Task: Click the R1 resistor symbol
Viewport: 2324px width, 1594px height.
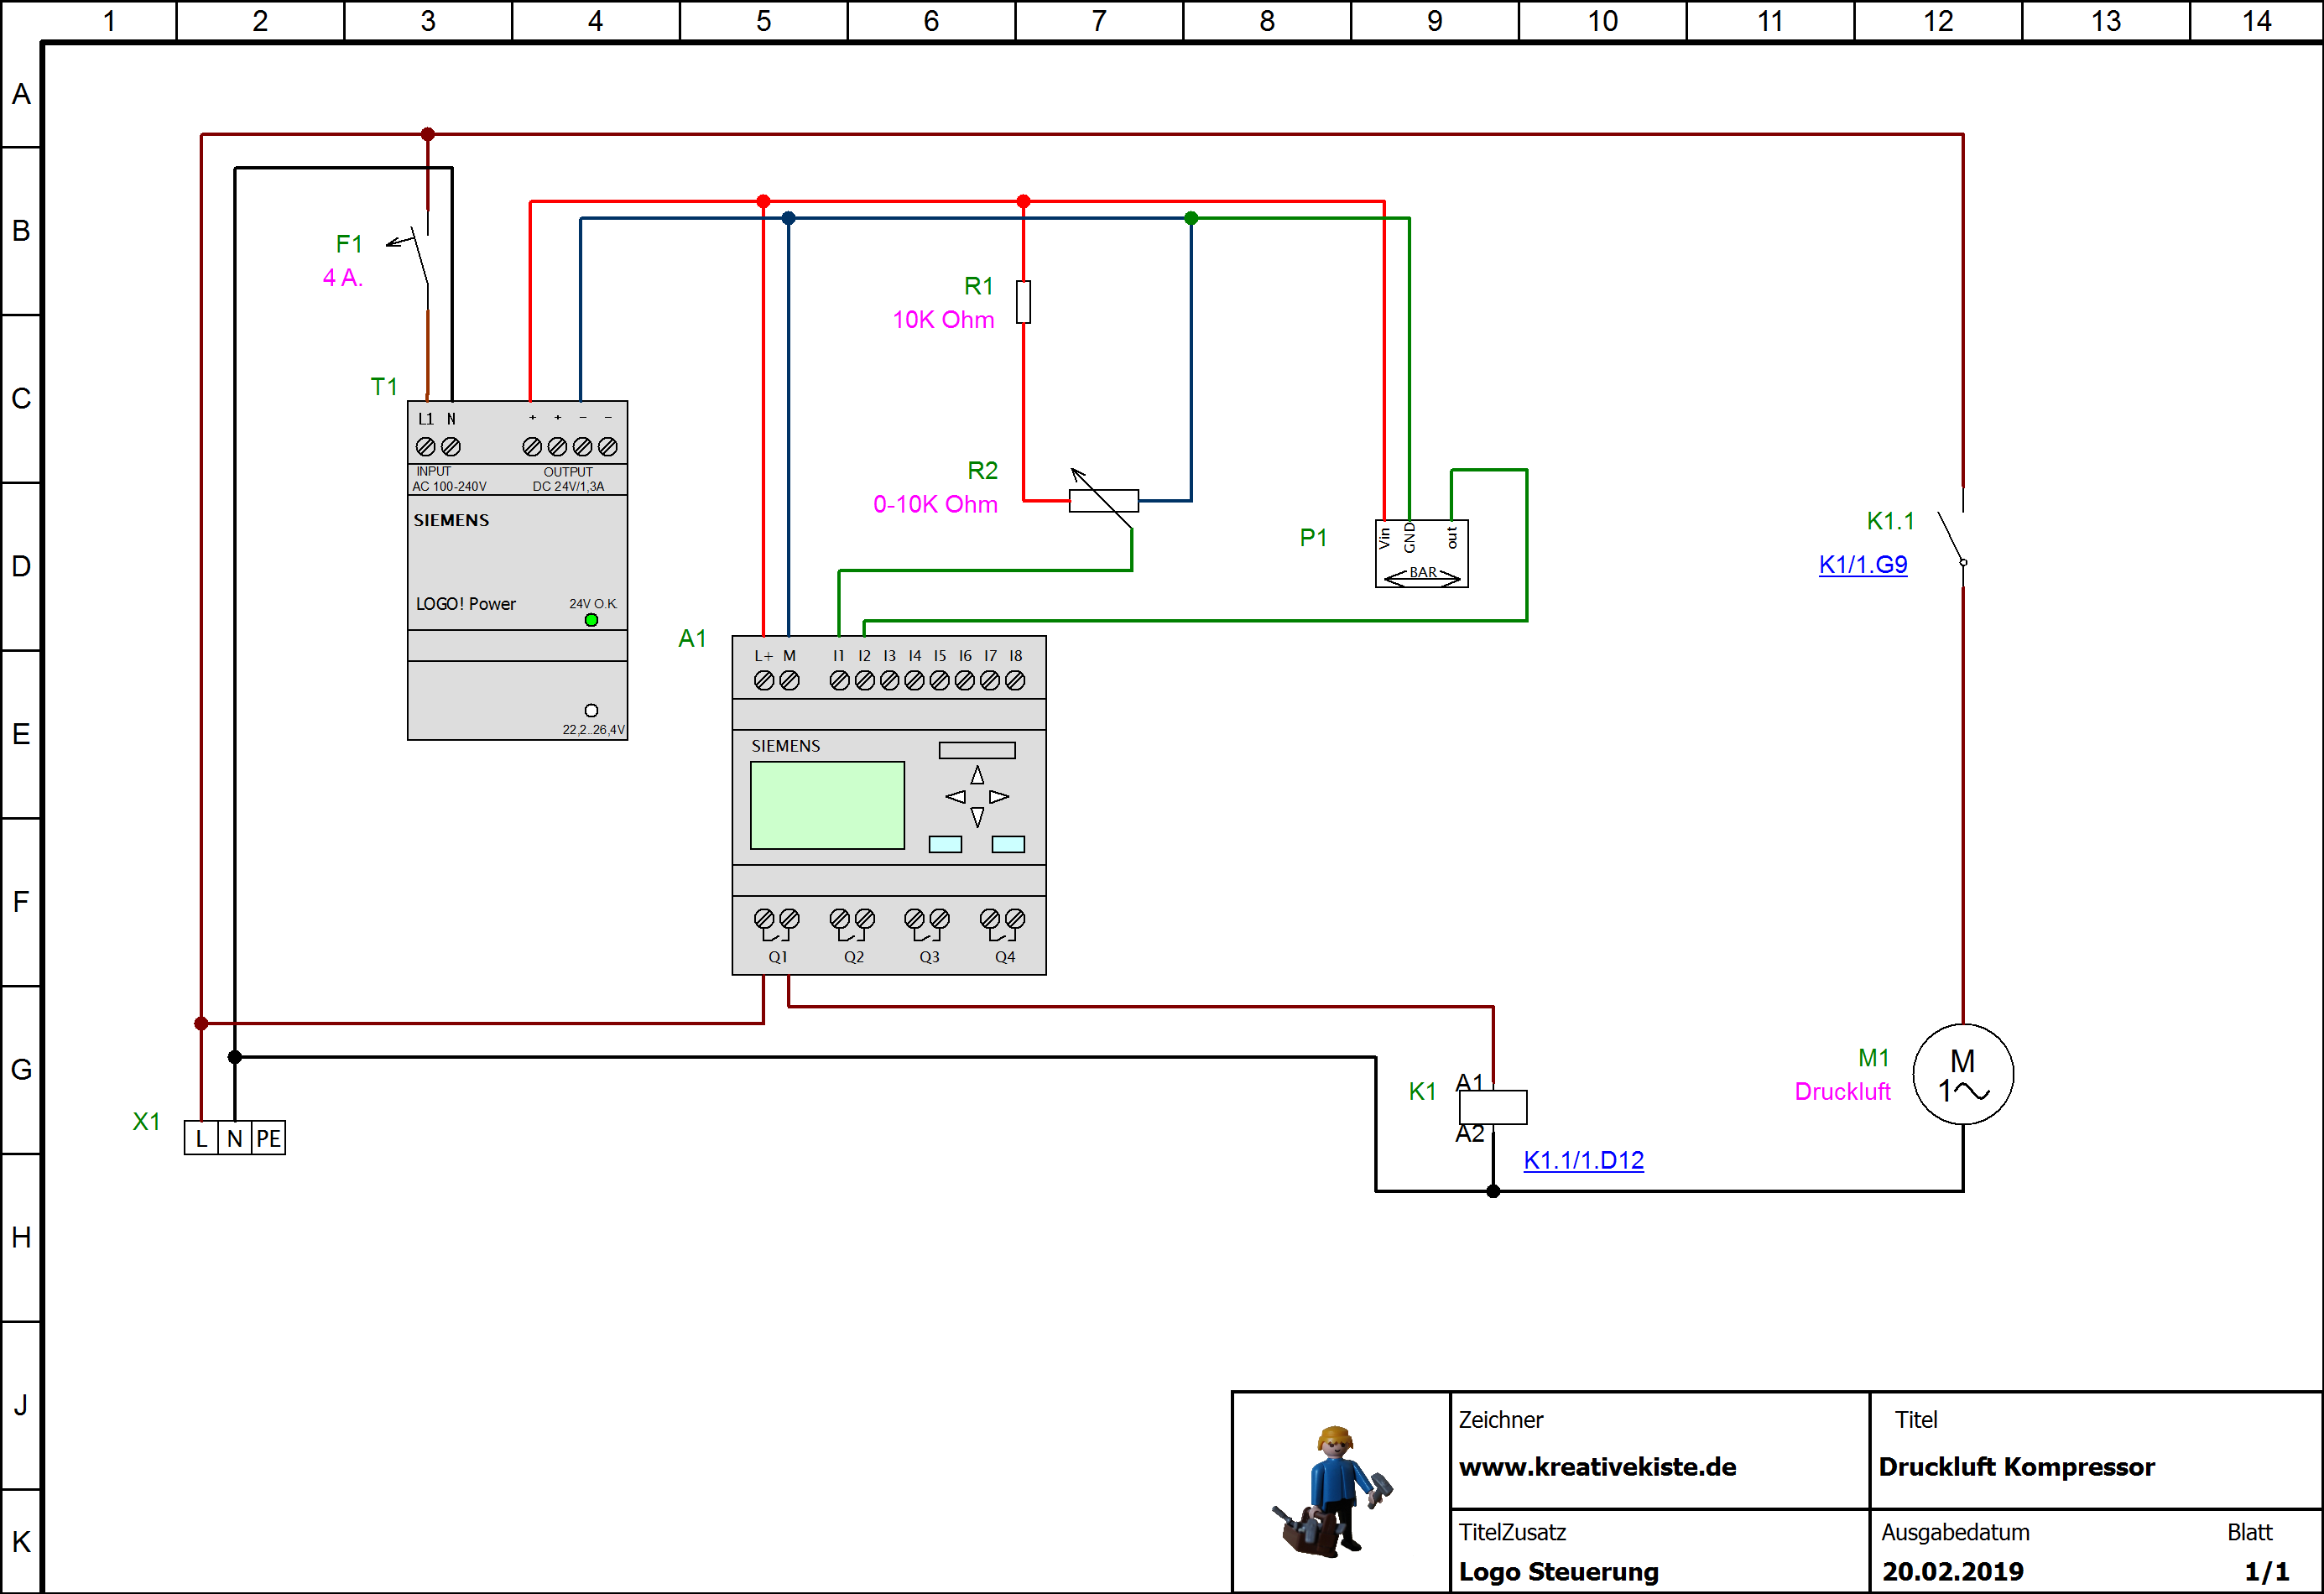Action: pos(1023,301)
